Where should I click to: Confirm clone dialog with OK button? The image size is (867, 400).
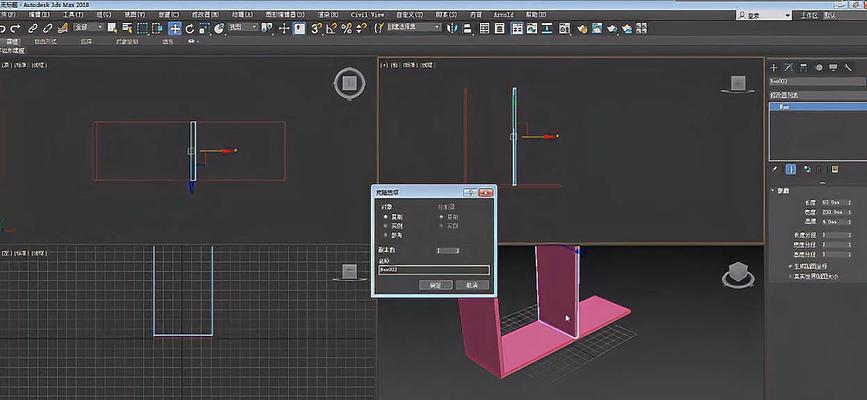click(x=436, y=285)
